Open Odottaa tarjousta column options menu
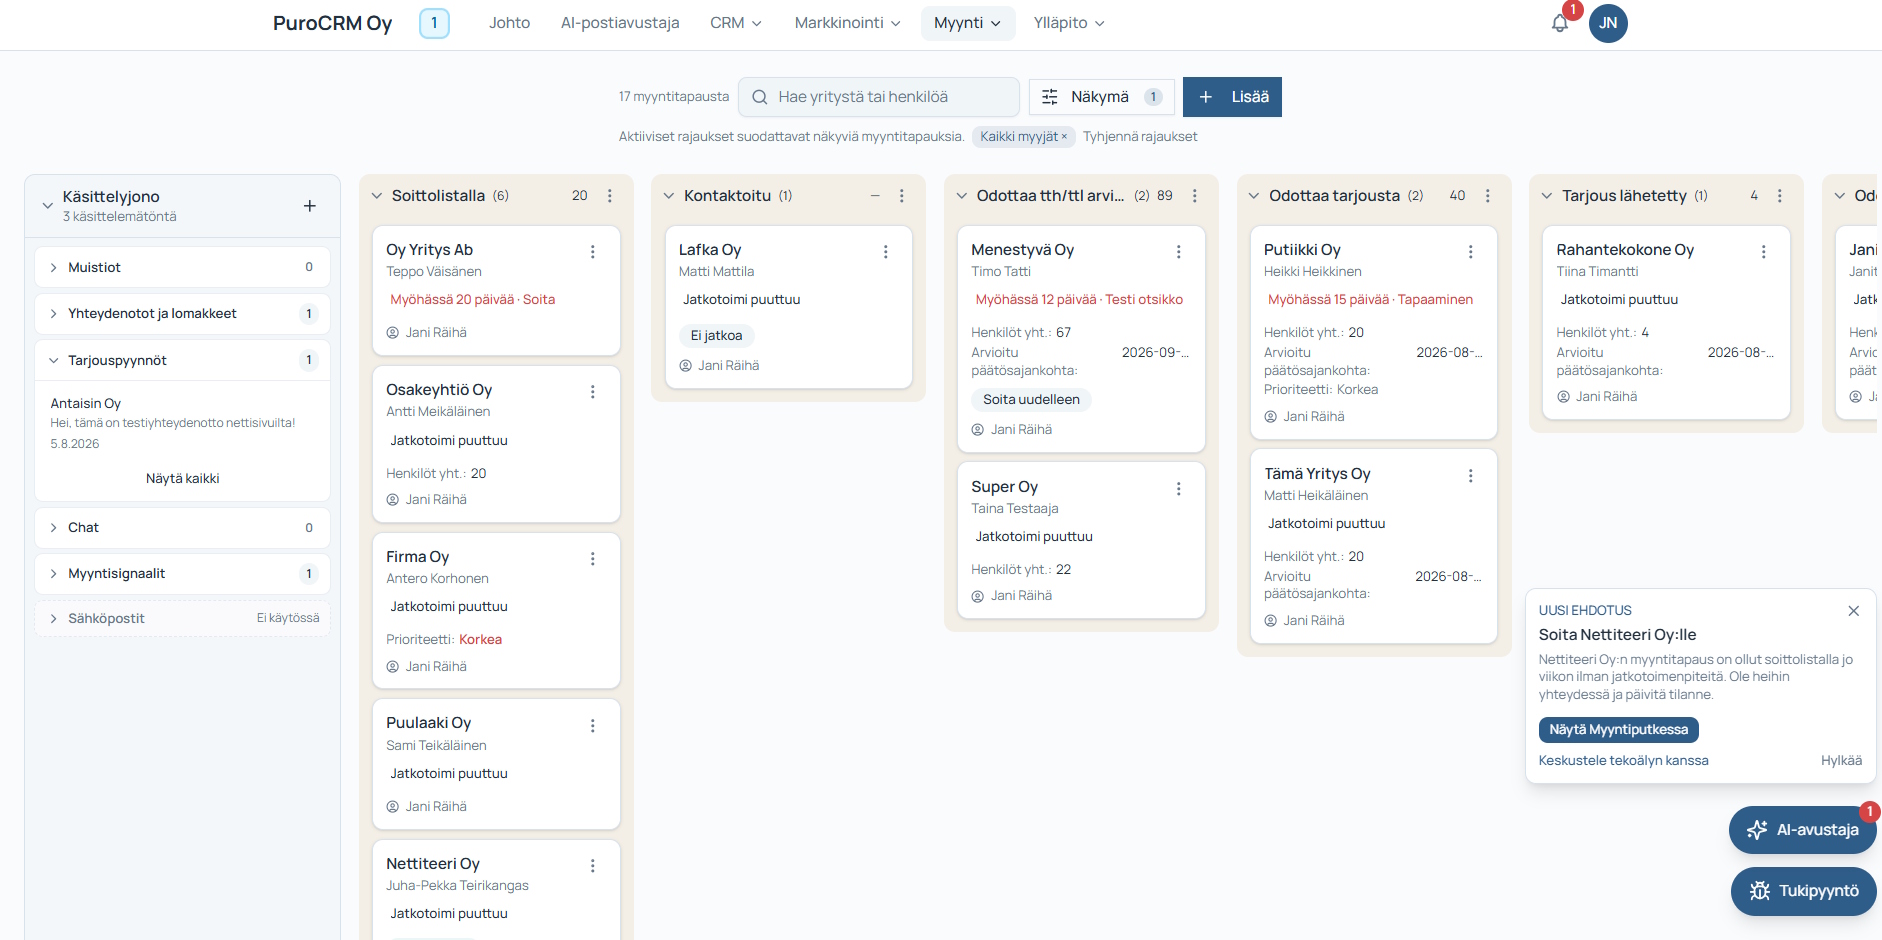 pos(1488,196)
